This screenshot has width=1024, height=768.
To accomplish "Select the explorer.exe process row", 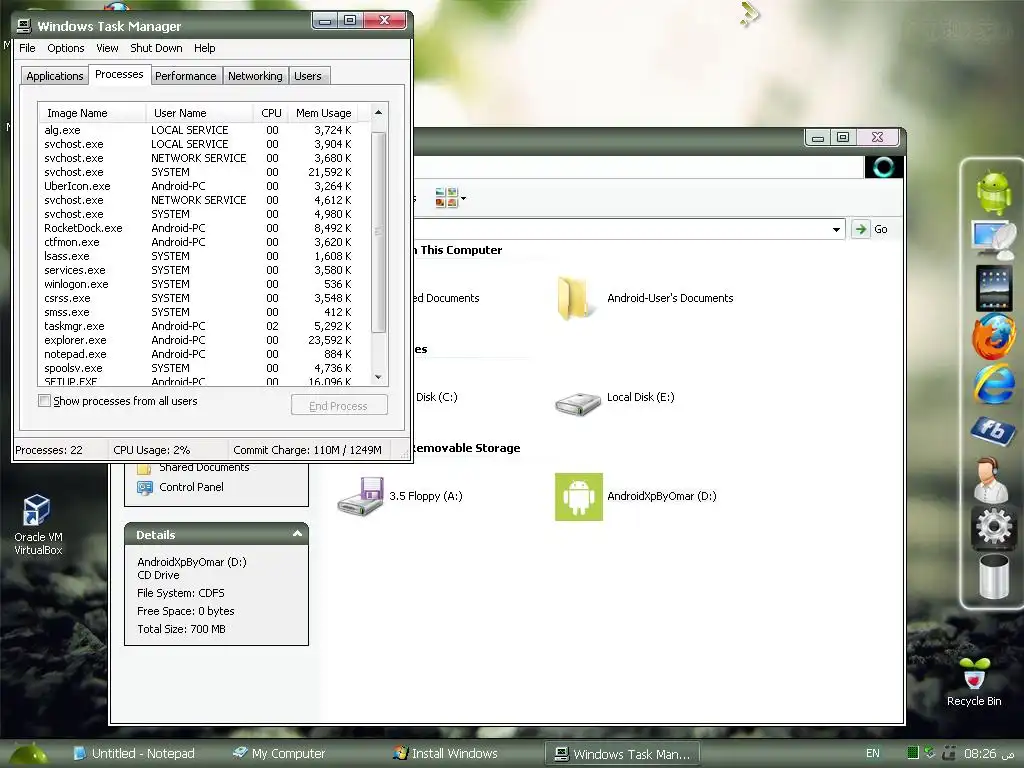I will 204,340.
